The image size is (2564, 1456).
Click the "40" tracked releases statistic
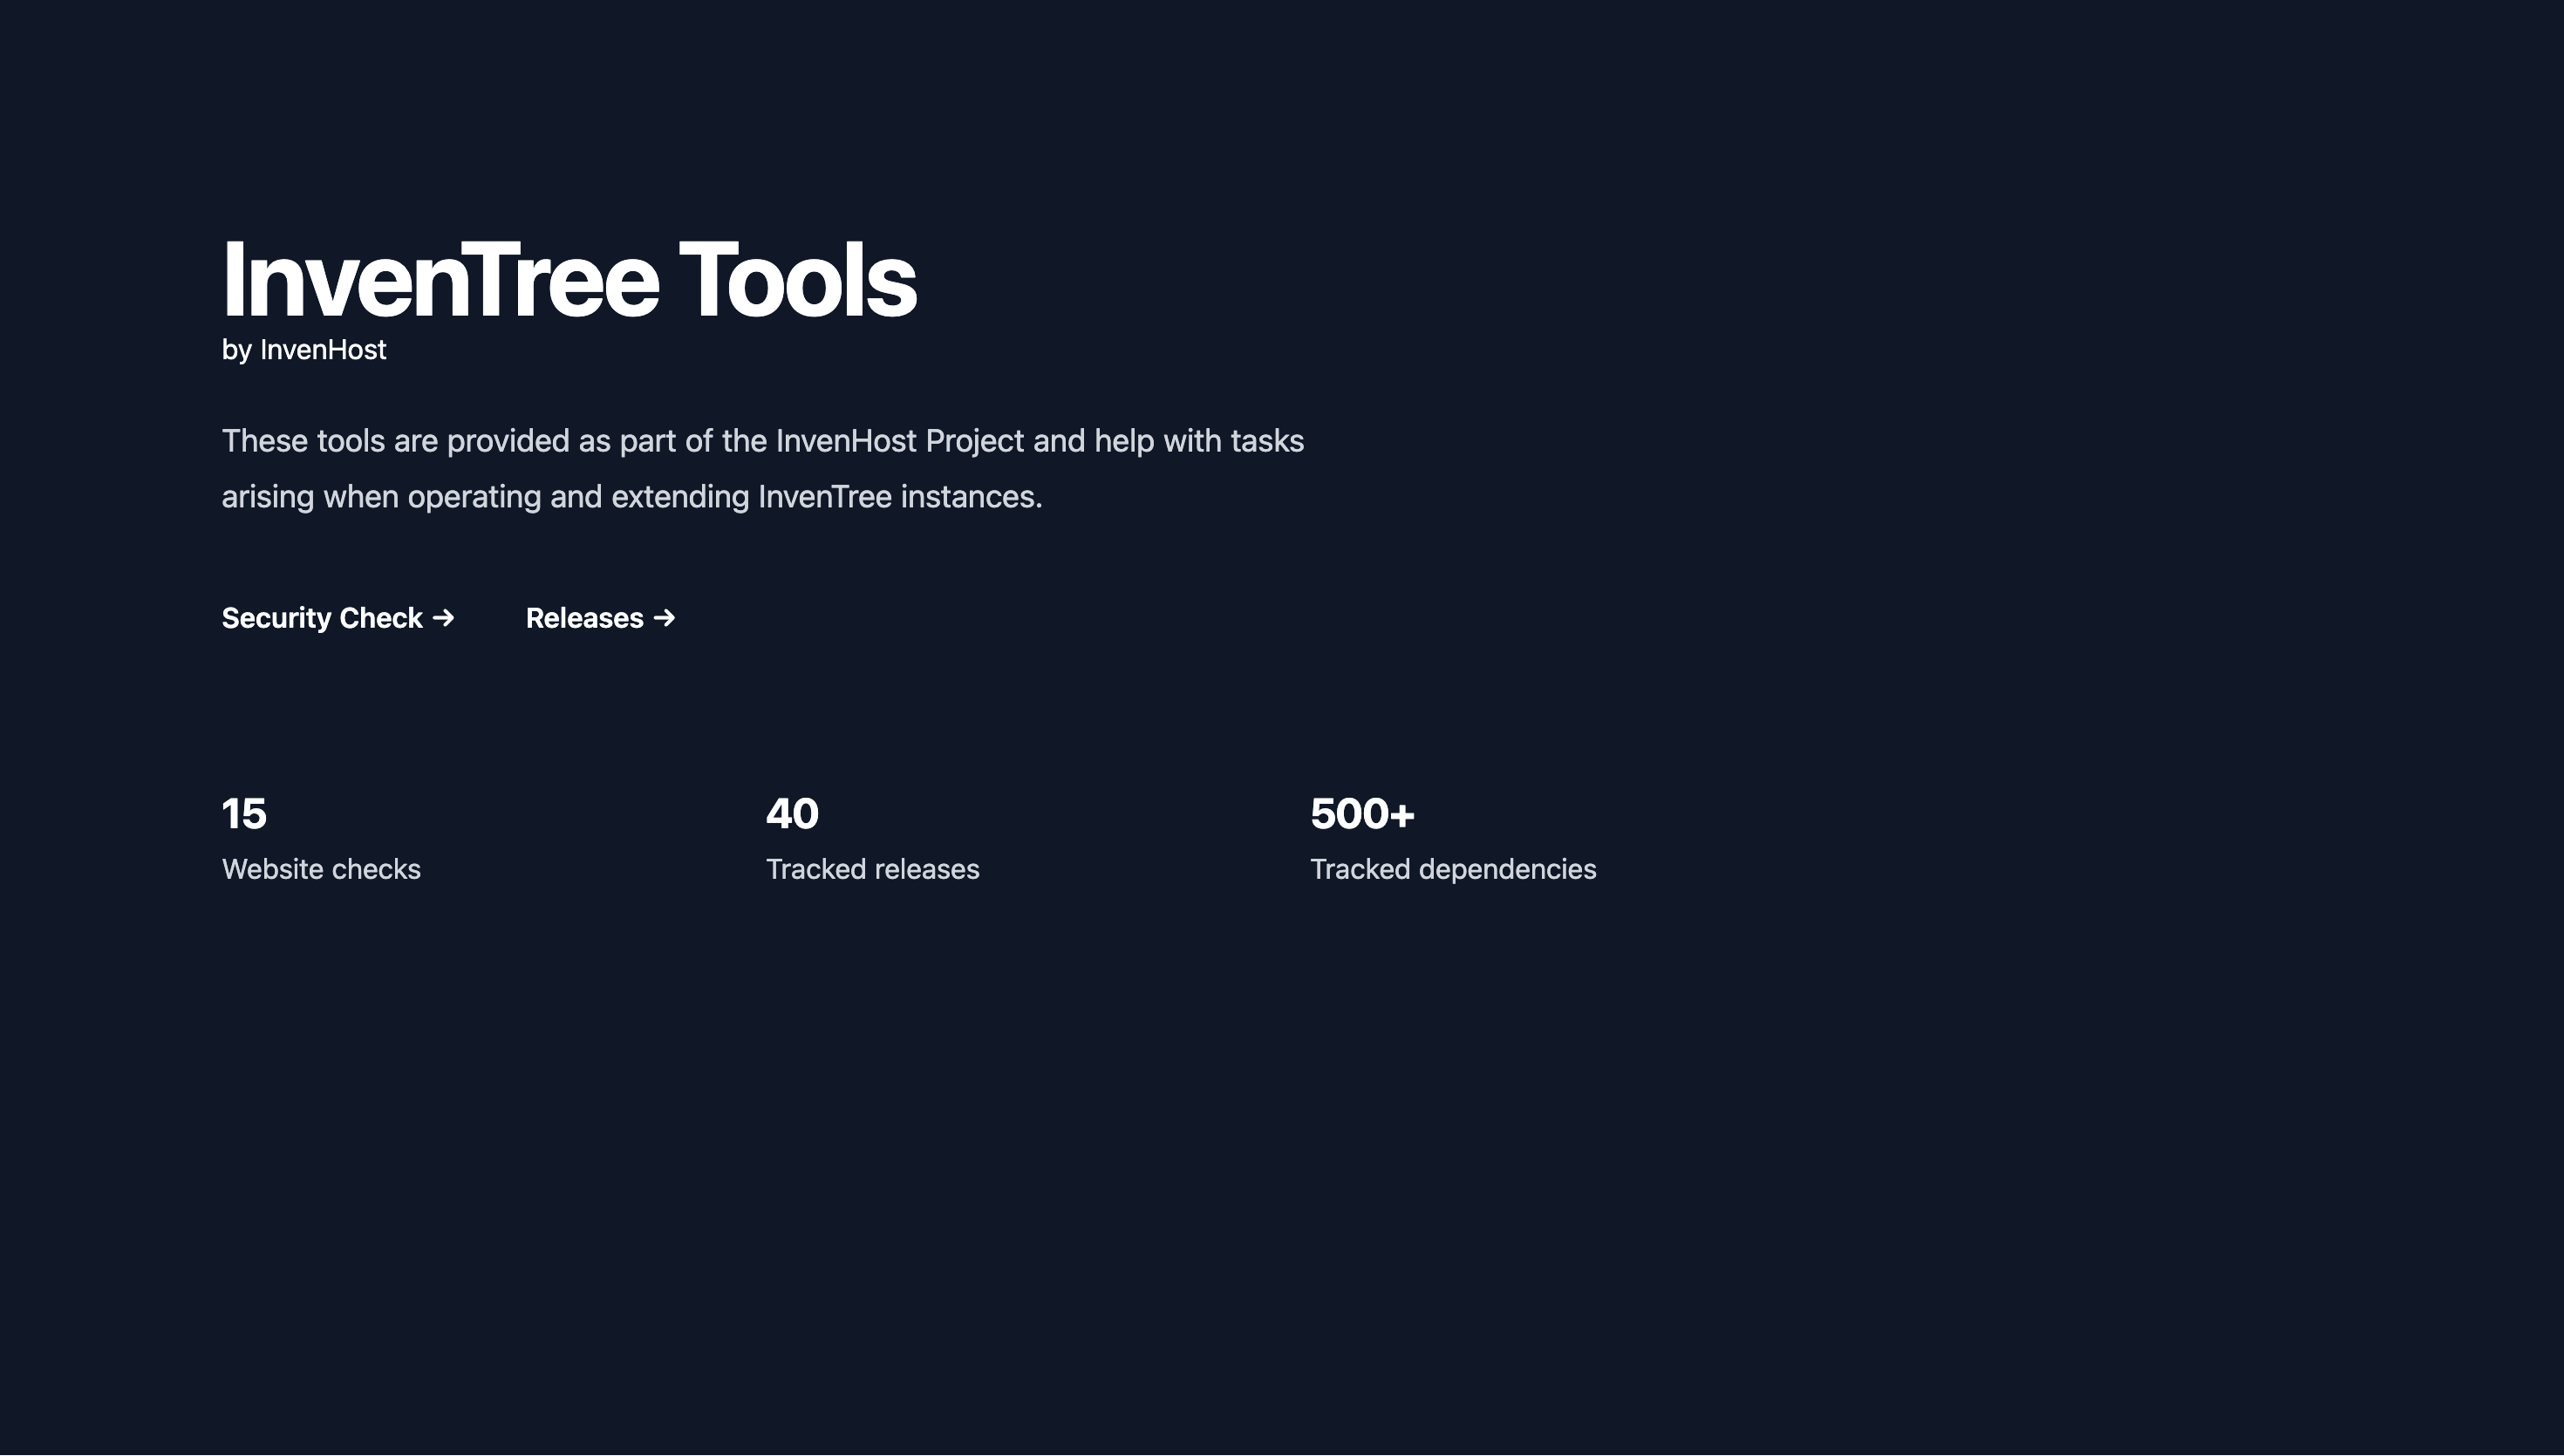pos(791,814)
